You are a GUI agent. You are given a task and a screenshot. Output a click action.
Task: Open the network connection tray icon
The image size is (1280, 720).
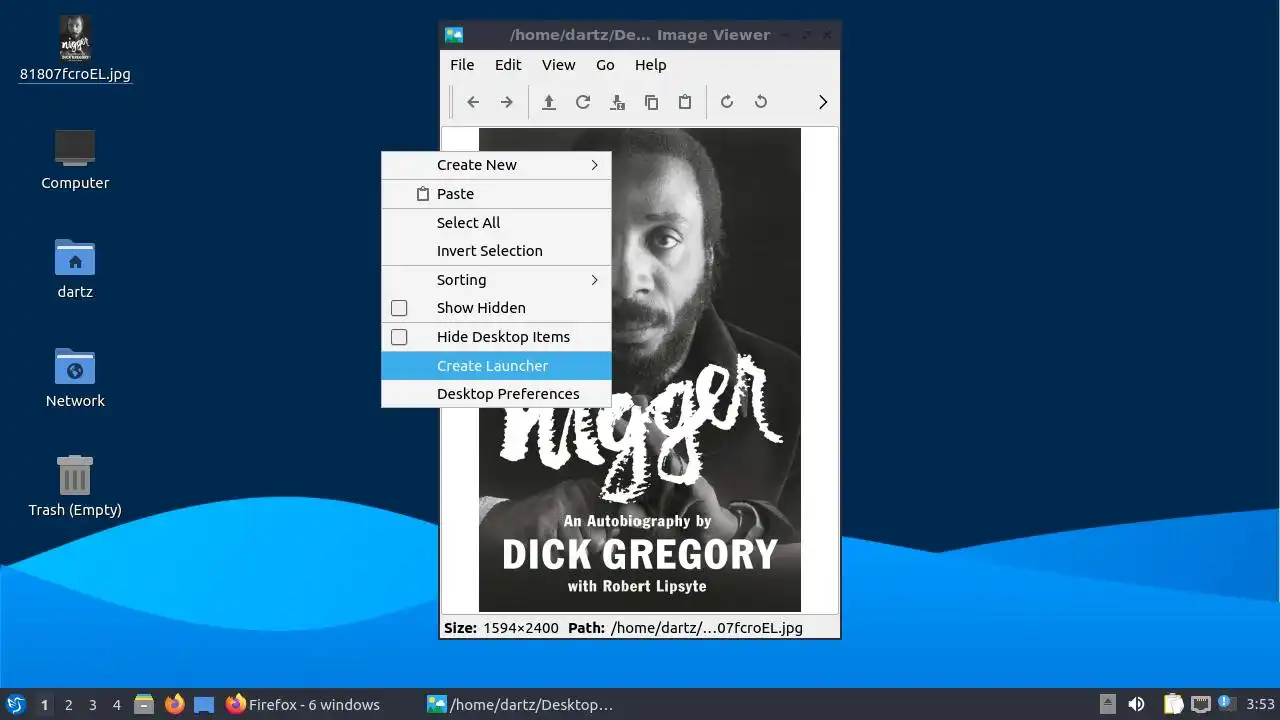click(1200, 705)
